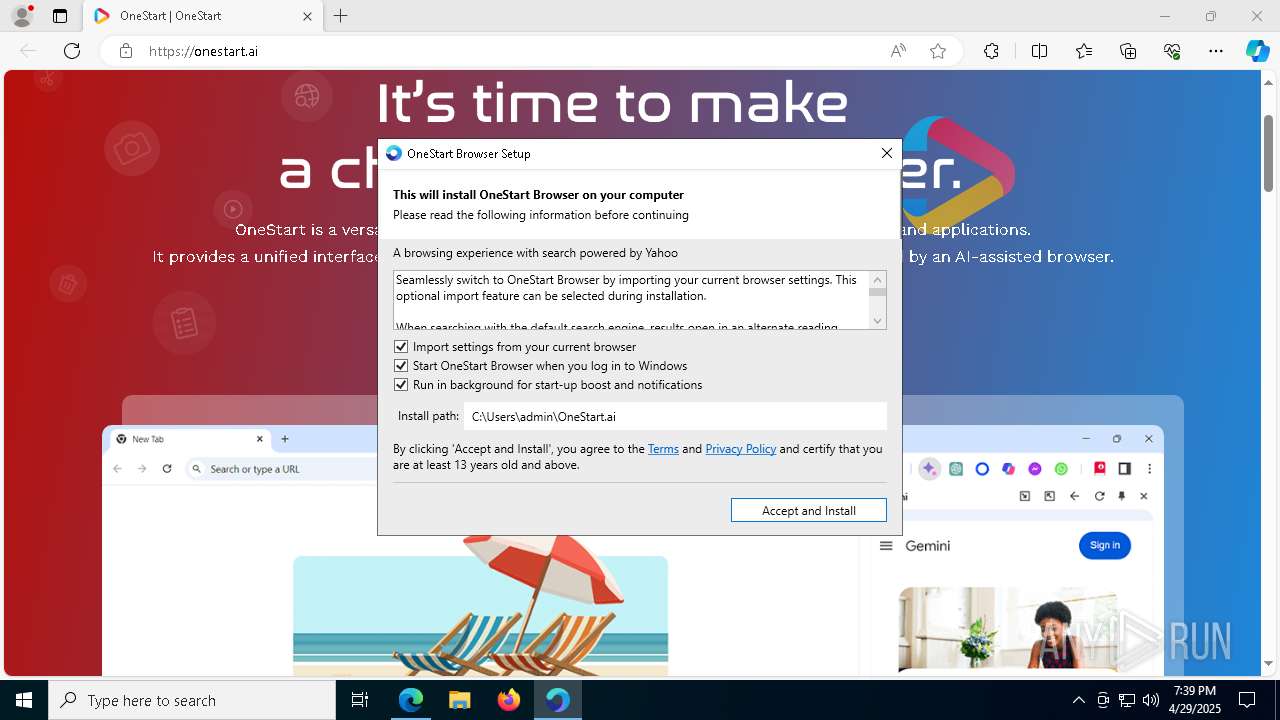Open the notification center icon
The image size is (1280, 720).
[1247, 700]
